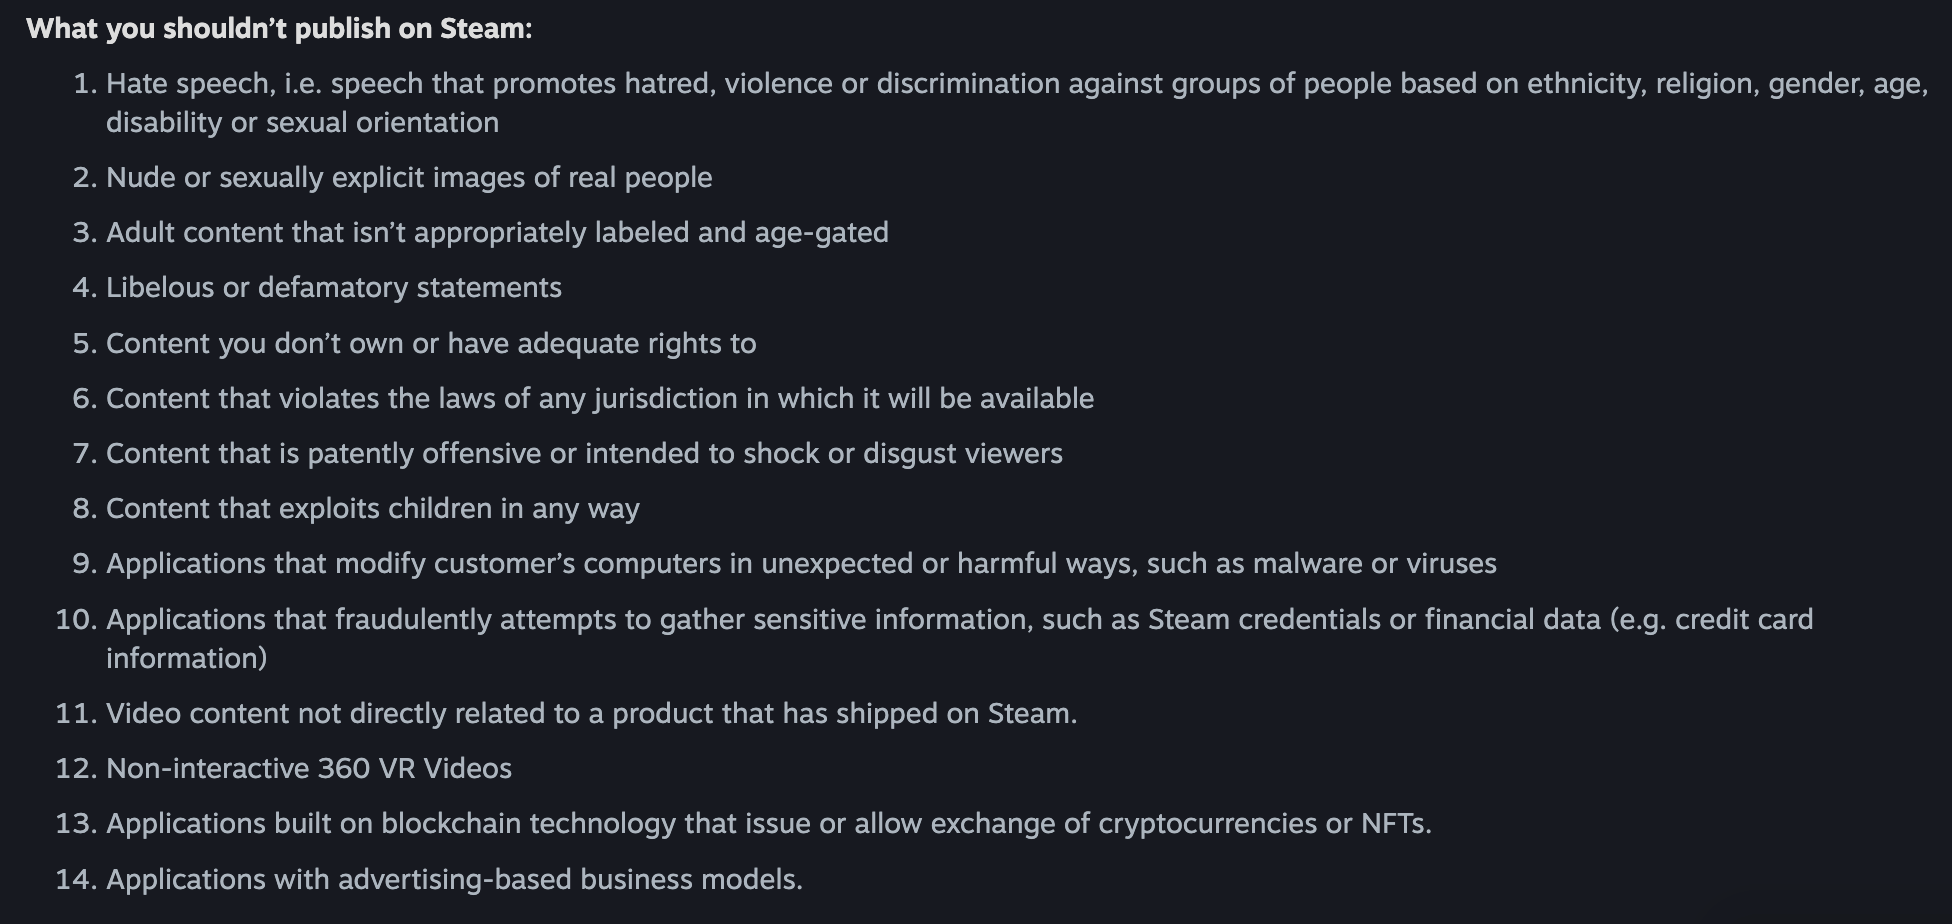Click the video content shipped on Steam rule
Image resolution: width=1952 pixels, height=924 pixels.
tap(592, 713)
